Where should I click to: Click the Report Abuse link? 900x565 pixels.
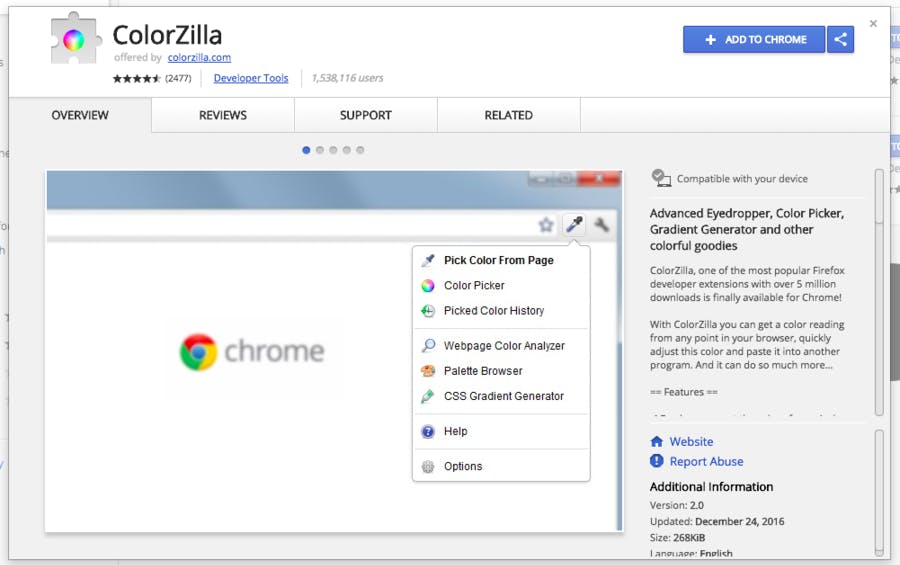[706, 461]
